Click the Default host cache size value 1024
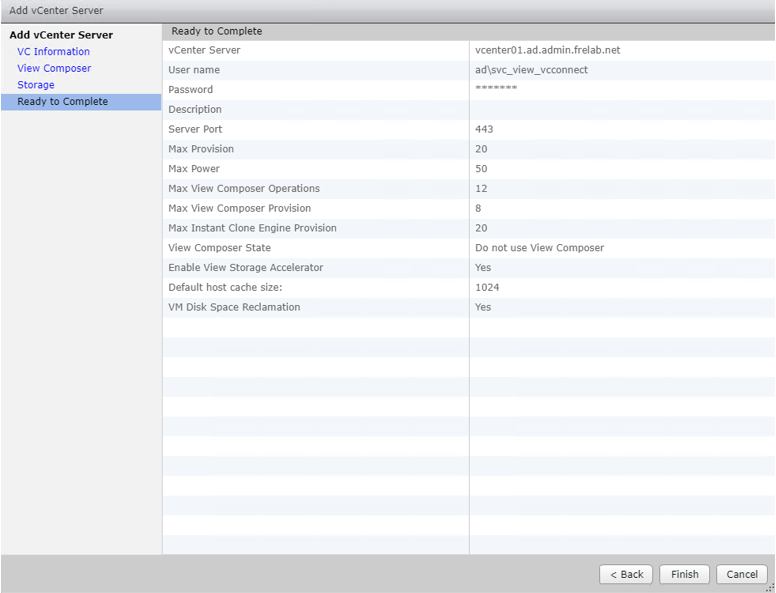Screen dimensions: 776x593 487,287
